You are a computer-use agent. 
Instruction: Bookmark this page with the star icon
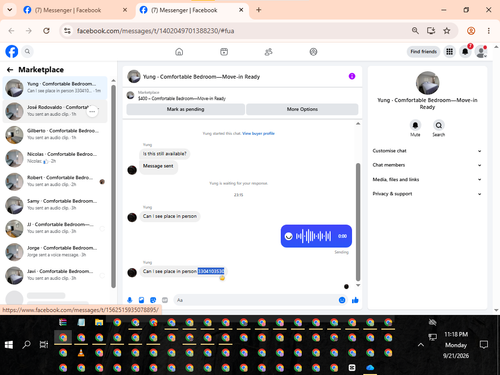tap(447, 31)
